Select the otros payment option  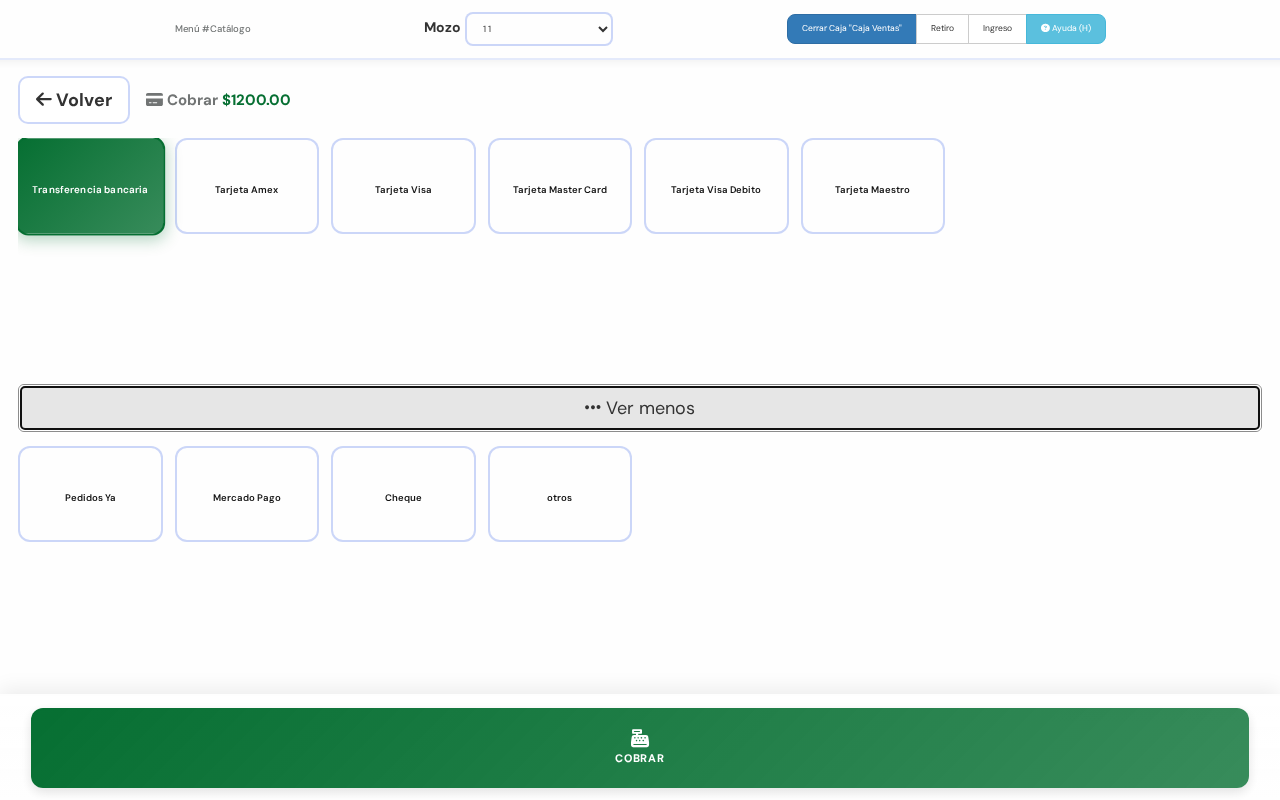point(560,494)
